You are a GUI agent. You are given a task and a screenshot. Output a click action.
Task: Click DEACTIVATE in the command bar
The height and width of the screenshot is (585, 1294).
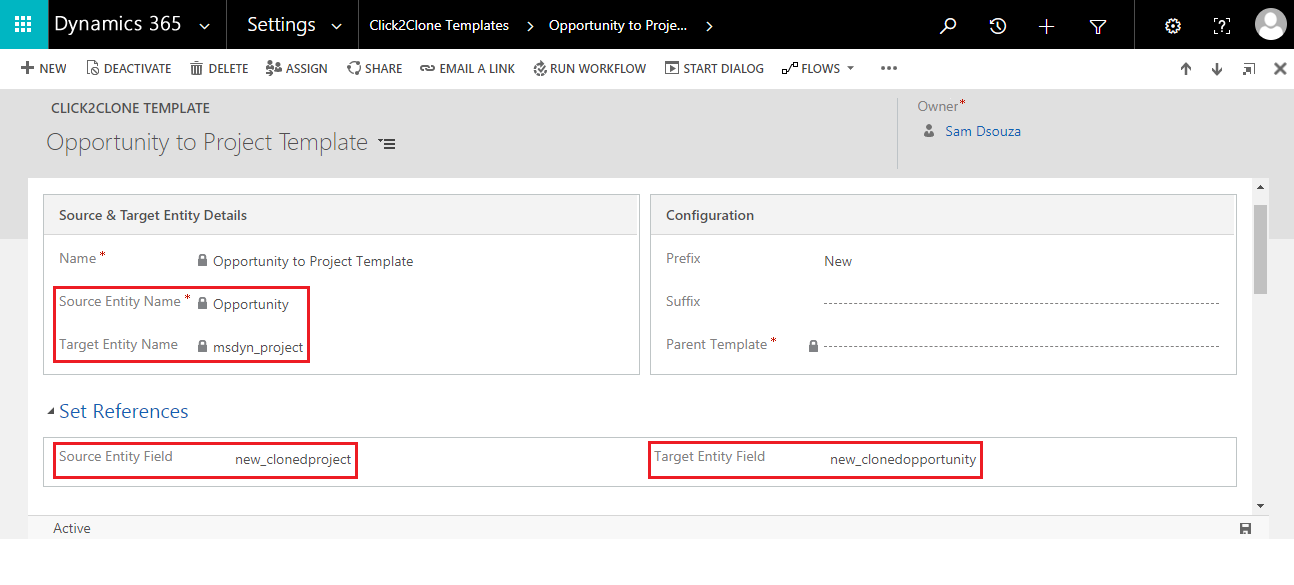[x=129, y=69]
